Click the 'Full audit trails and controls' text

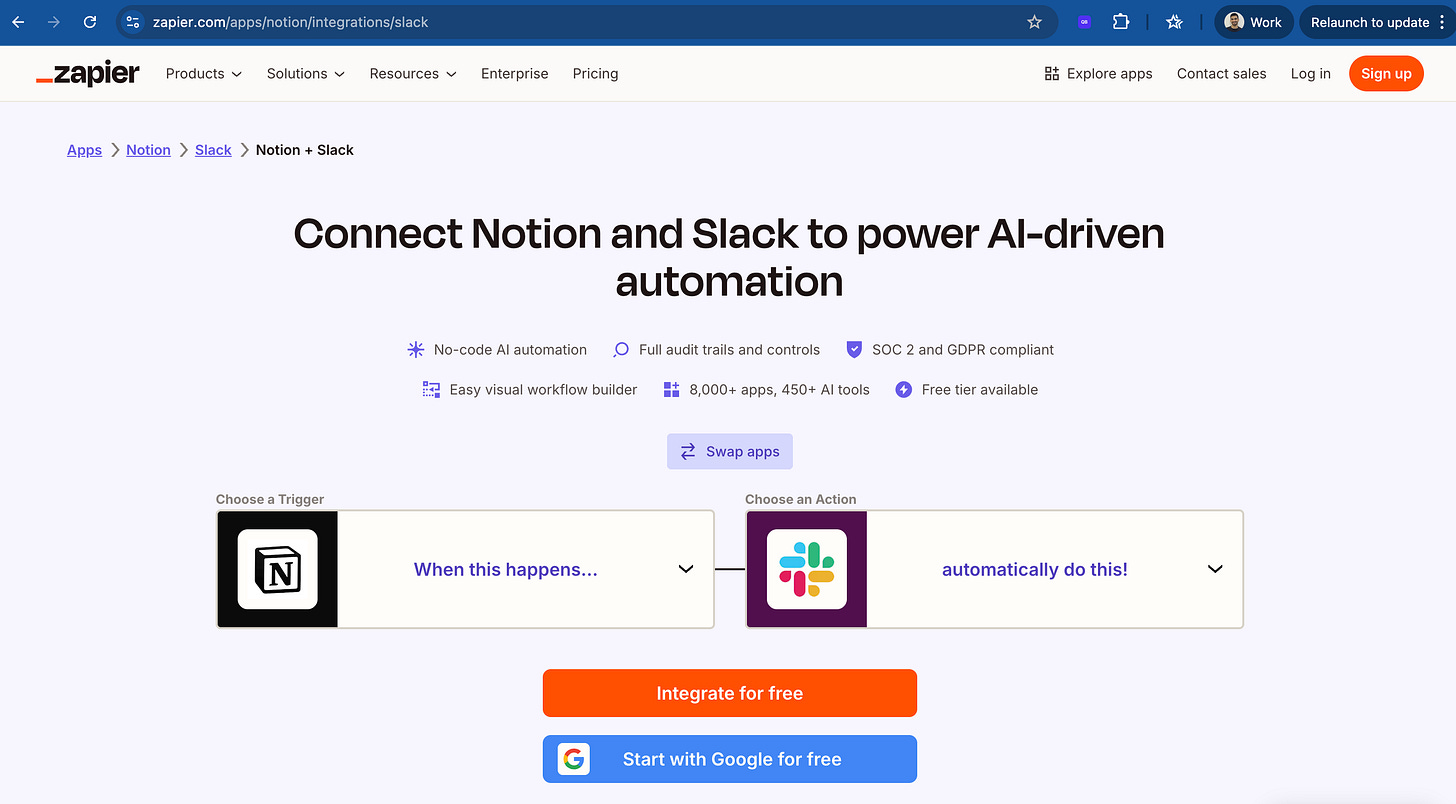click(x=729, y=350)
